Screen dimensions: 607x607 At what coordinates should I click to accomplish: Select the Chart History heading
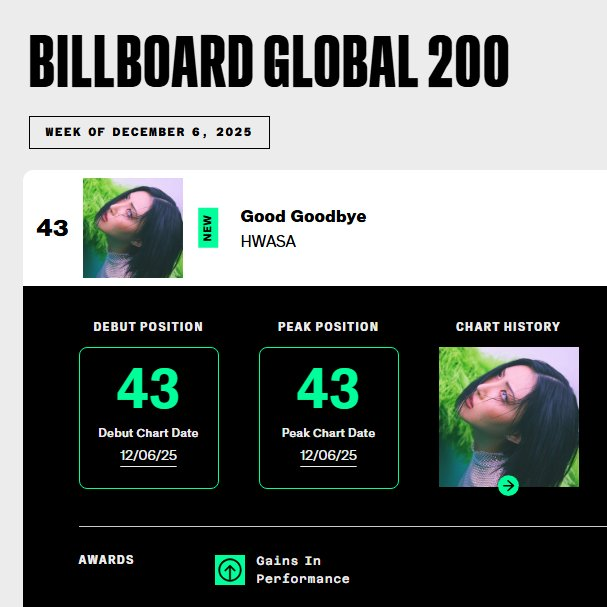[x=508, y=327]
